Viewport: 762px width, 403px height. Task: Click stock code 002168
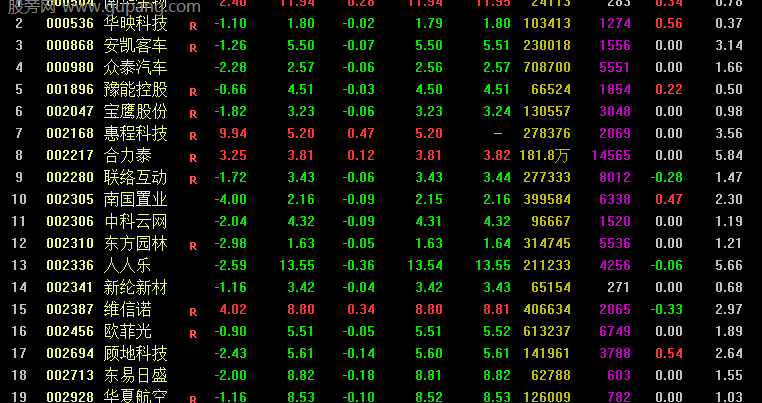coord(70,133)
